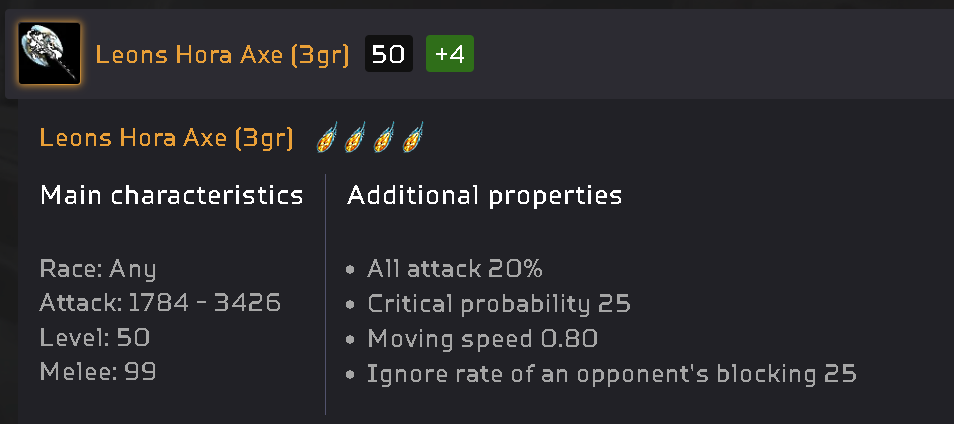Click the Moving speed 0.80 property
Viewport: 954px width, 424px height.
point(482,338)
